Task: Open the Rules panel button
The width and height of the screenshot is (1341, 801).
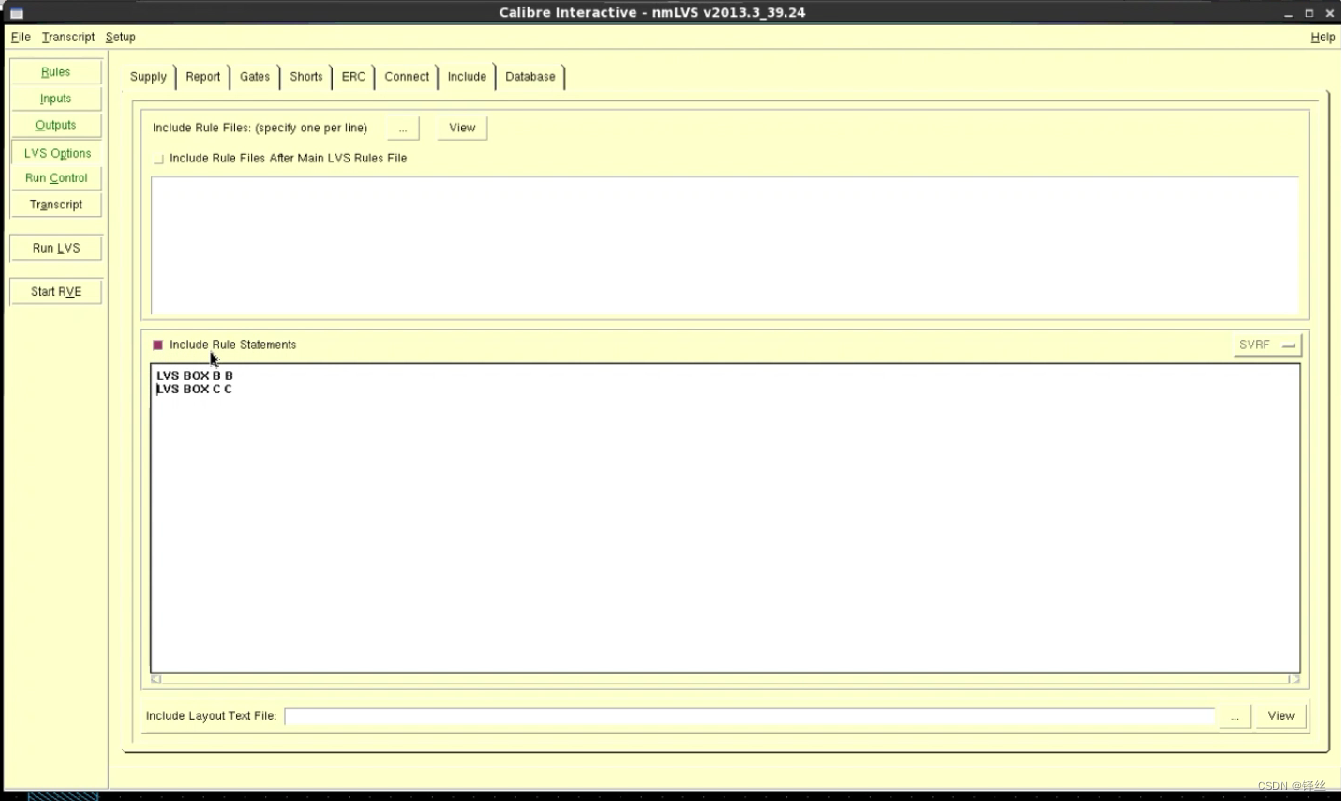Action: pos(56,72)
